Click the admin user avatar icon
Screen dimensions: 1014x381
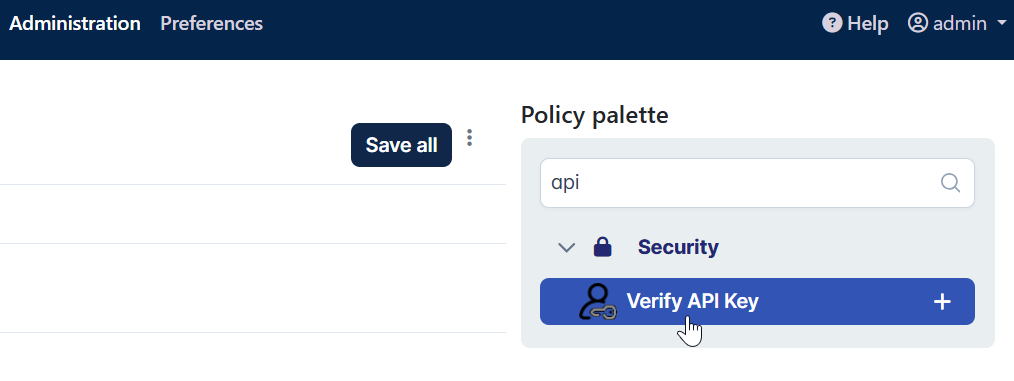click(918, 23)
